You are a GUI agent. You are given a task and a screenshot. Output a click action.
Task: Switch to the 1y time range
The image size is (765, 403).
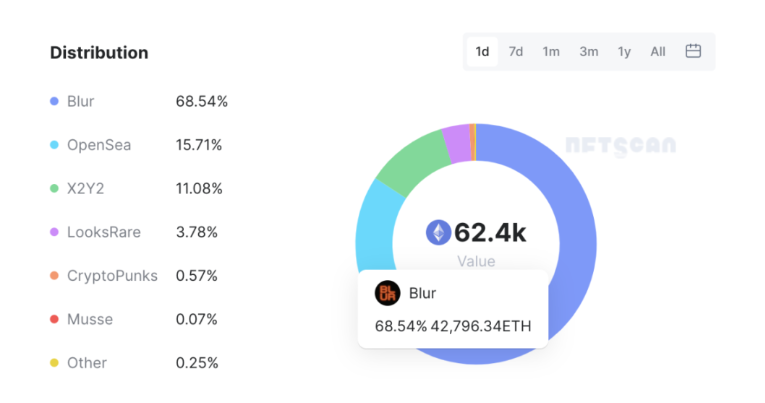pos(624,52)
